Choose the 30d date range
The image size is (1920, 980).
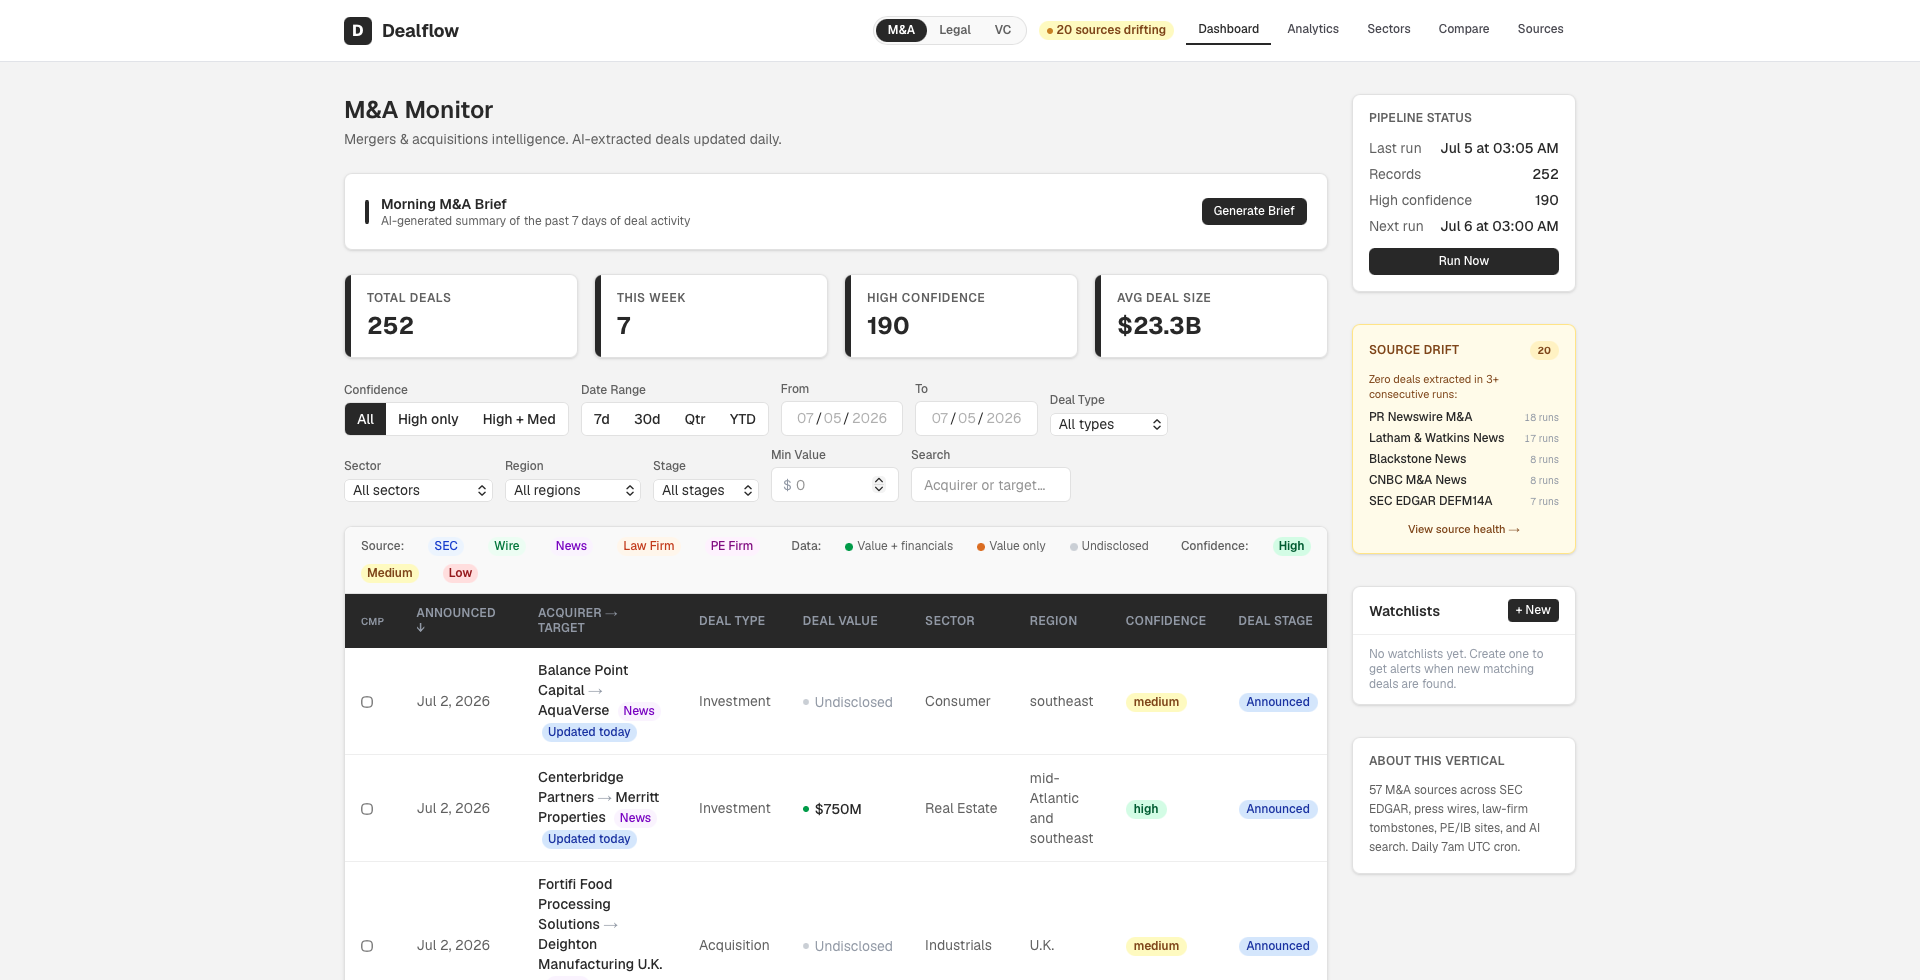point(647,419)
